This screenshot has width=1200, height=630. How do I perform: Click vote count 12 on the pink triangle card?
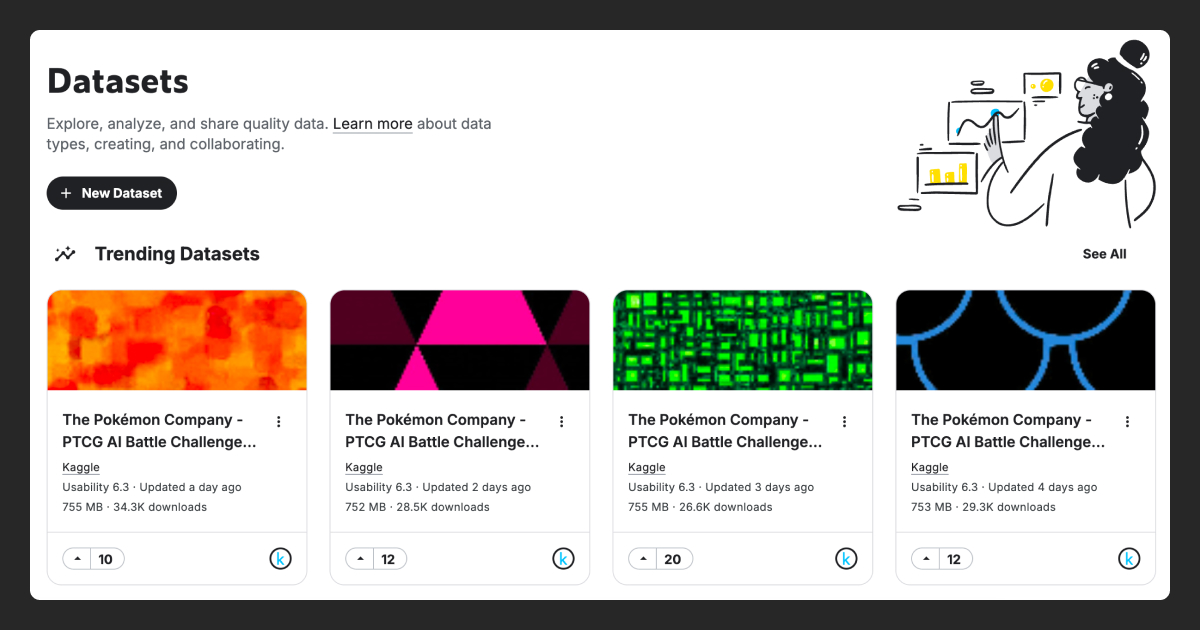389,559
